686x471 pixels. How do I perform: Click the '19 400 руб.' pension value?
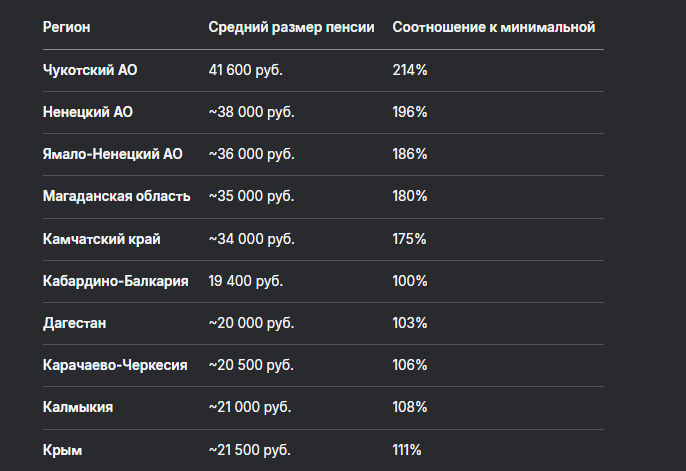(x=246, y=281)
